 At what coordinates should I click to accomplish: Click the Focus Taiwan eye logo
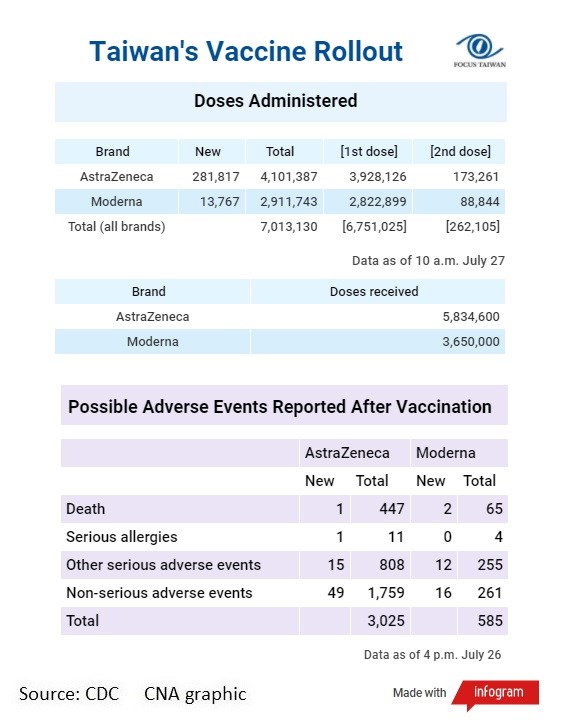click(x=480, y=50)
